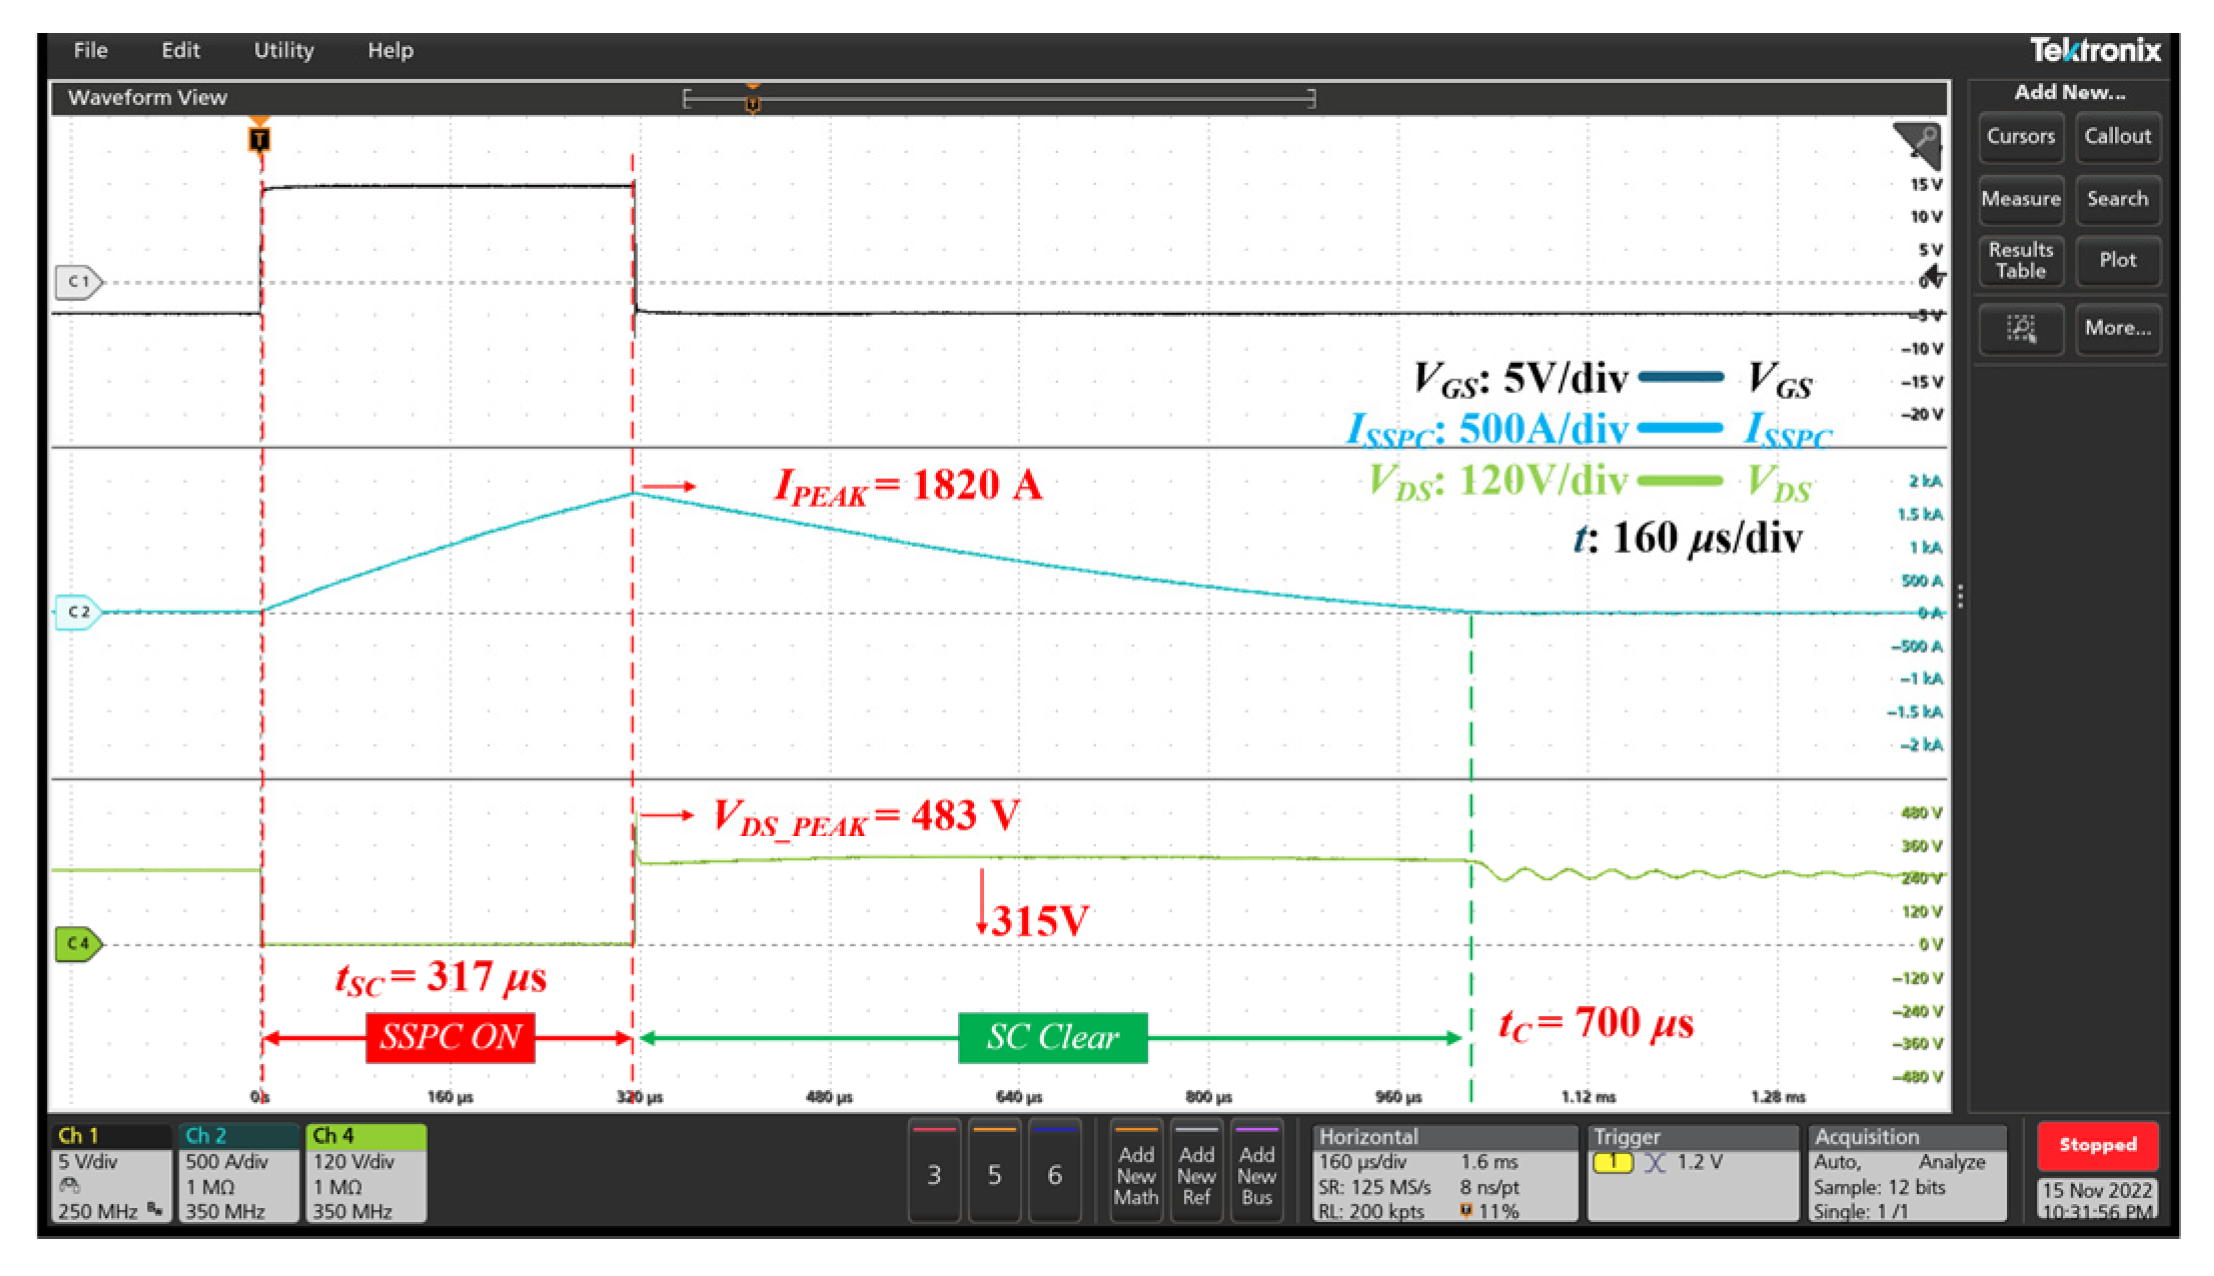This screenshot has width=2214, height=1276.
Task: Click the Cursors button
Action: click(2020, 137)
